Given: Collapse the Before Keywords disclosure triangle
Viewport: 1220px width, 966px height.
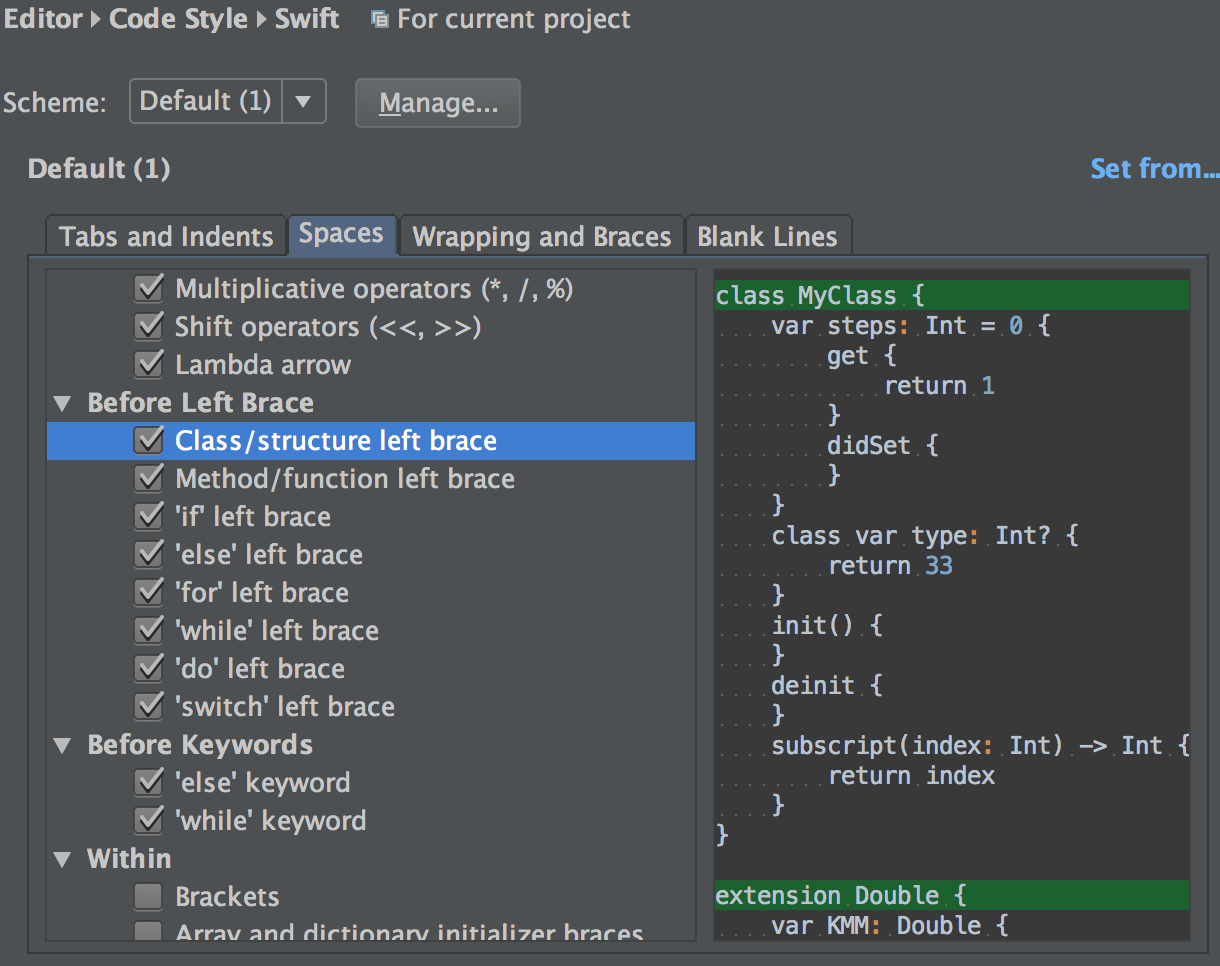Looking at the screenshot, I should coord(62,744).
